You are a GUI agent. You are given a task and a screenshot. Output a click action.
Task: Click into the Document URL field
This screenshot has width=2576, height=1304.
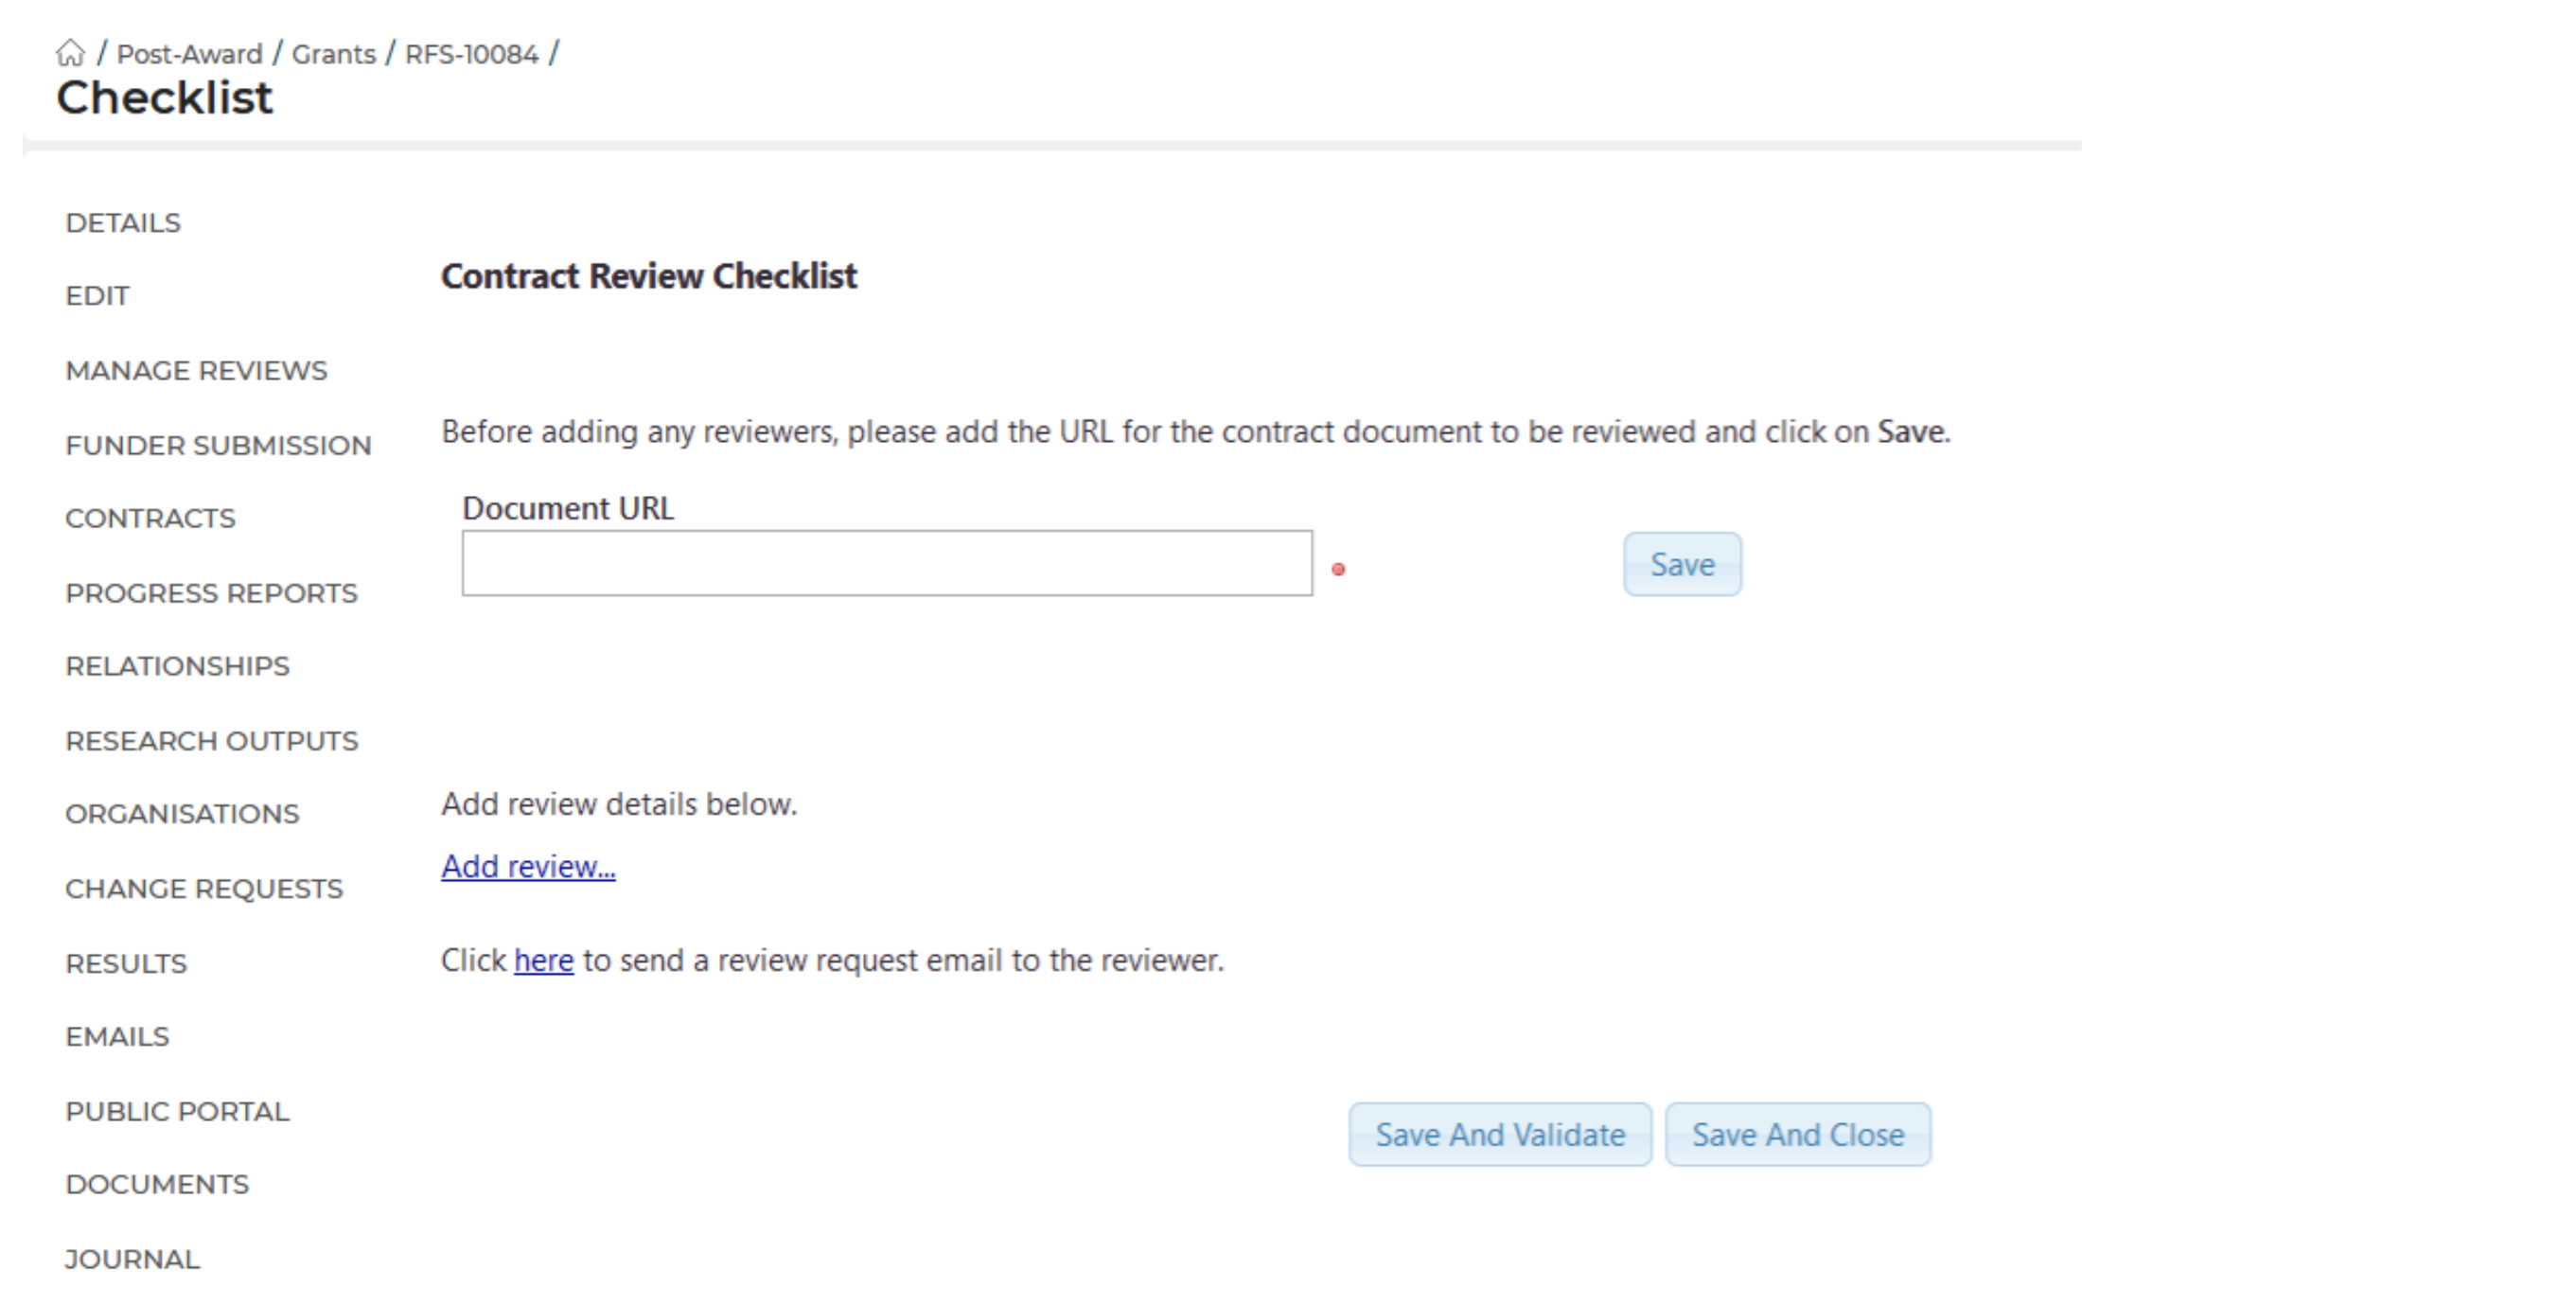(886, 564)
